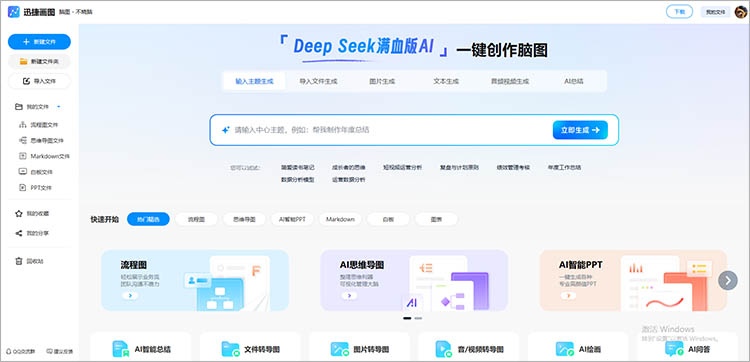Click the plus icon for 新建文件
750x362 pixels.
pyautogui.click(x=26, y=42)
